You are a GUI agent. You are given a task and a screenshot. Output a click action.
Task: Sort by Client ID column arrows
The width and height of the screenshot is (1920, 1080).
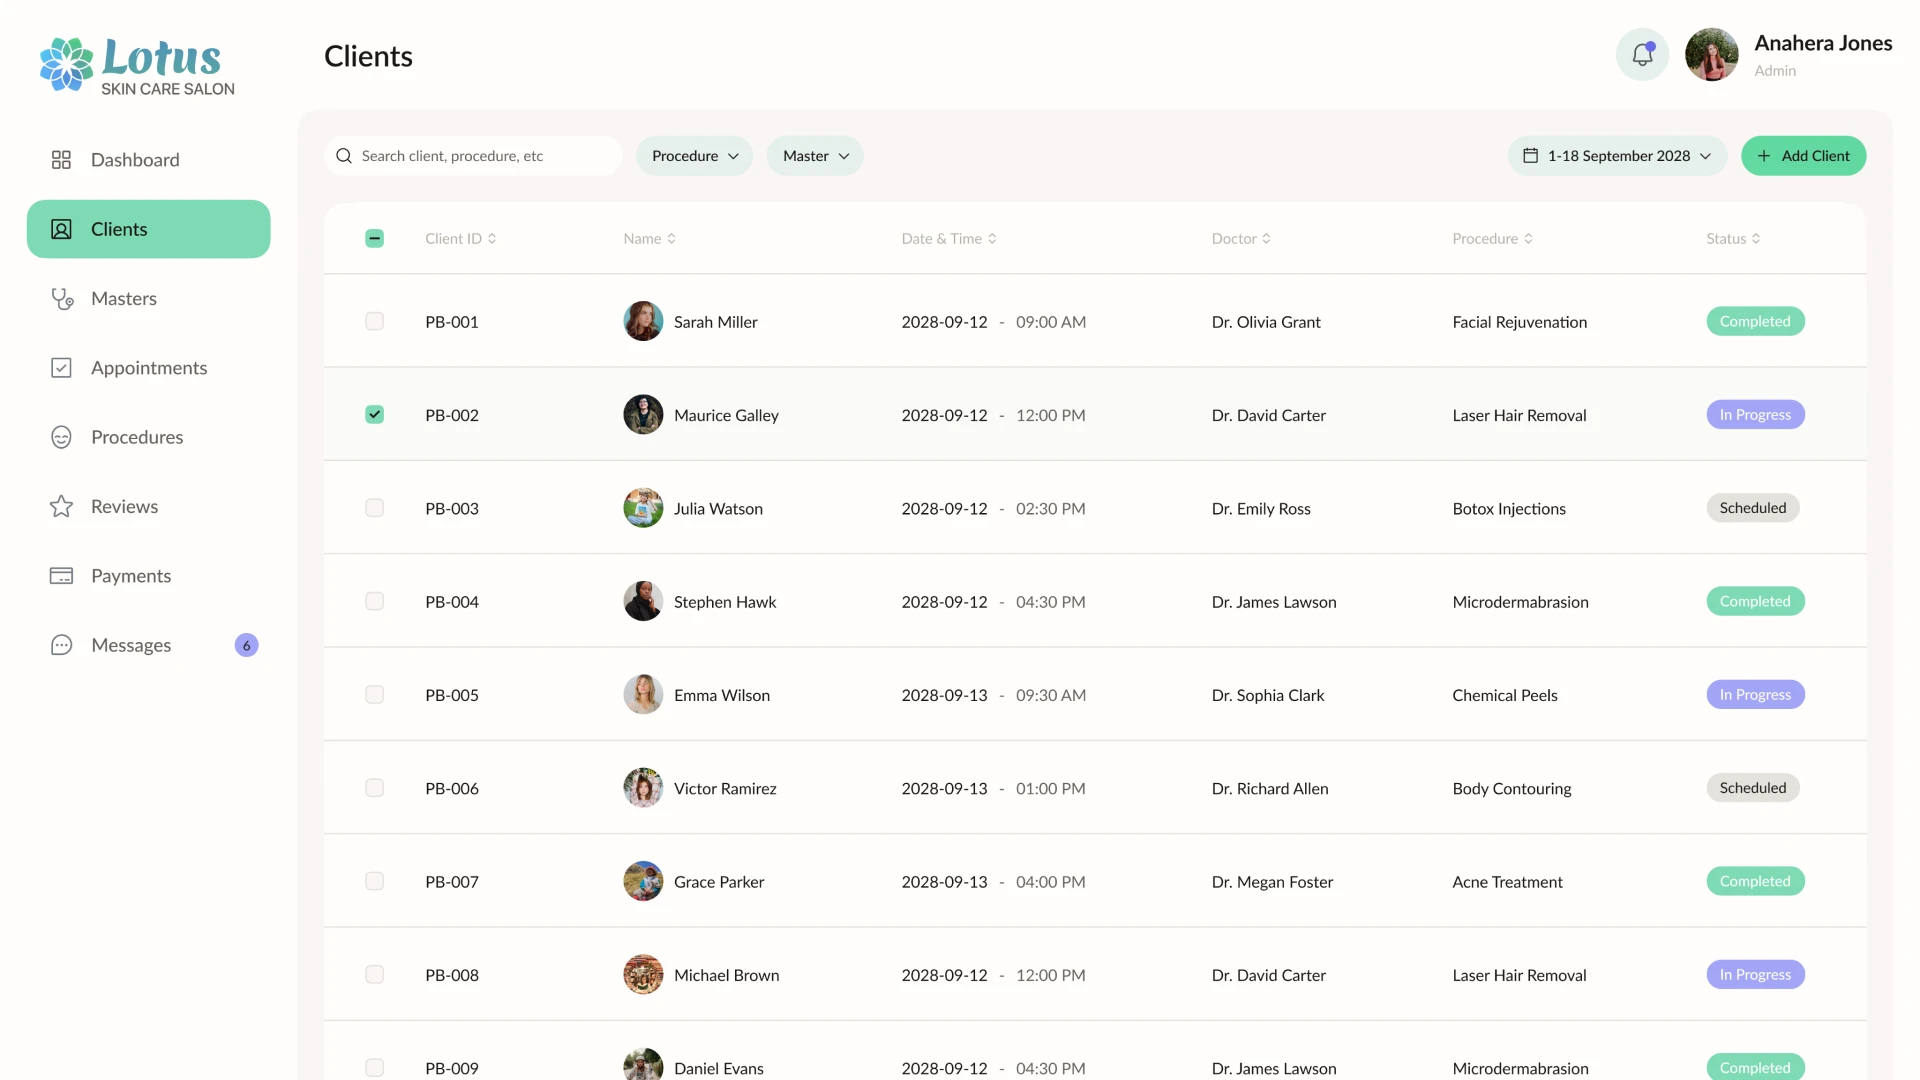point(492,239)
